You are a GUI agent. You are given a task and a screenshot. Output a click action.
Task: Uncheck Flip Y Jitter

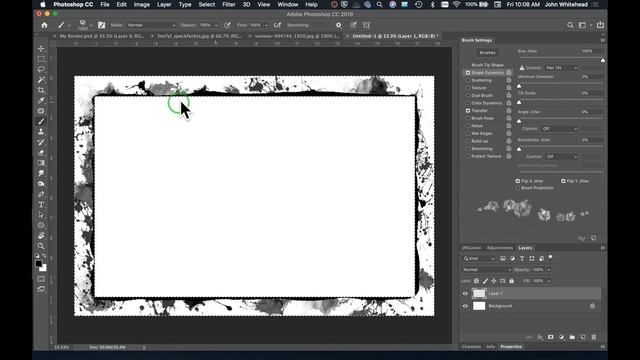pyautogui.click(x=563, y=181)
